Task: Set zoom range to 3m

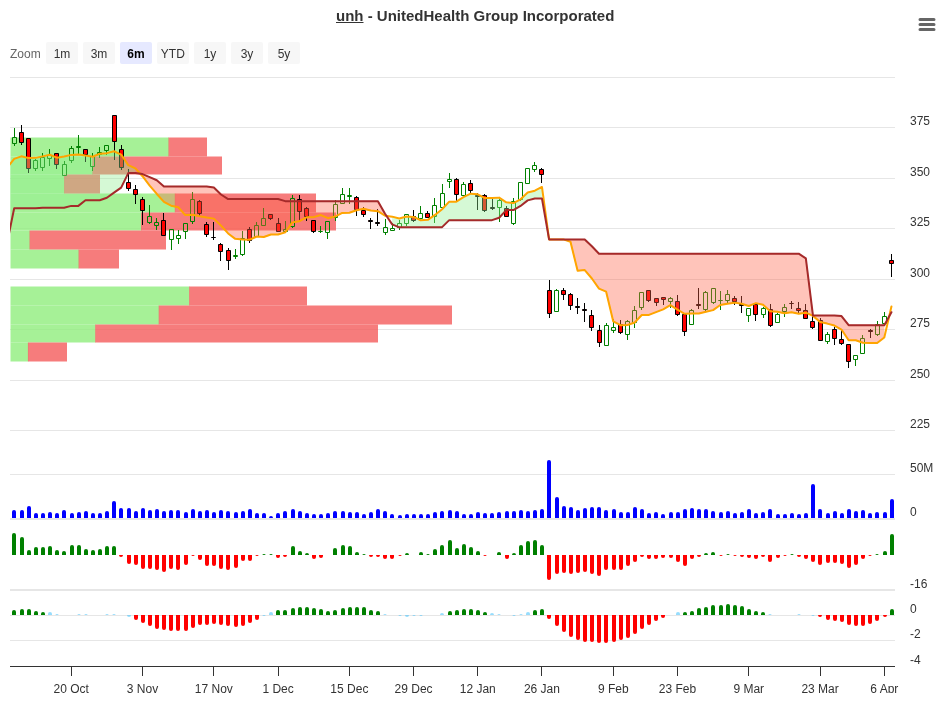Action: [x=99, y=53]
